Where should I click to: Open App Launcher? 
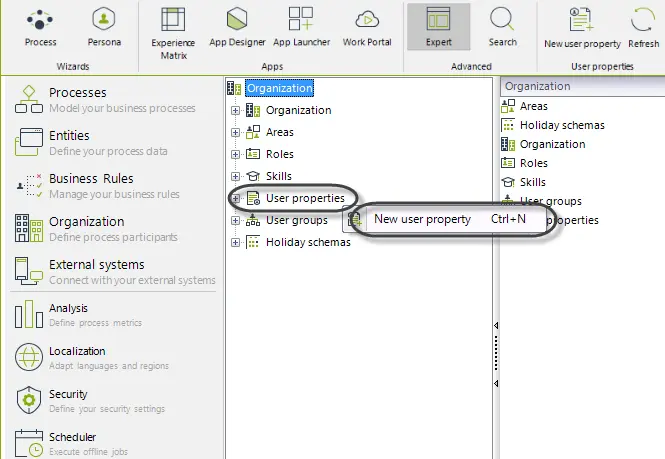[302, 28]
